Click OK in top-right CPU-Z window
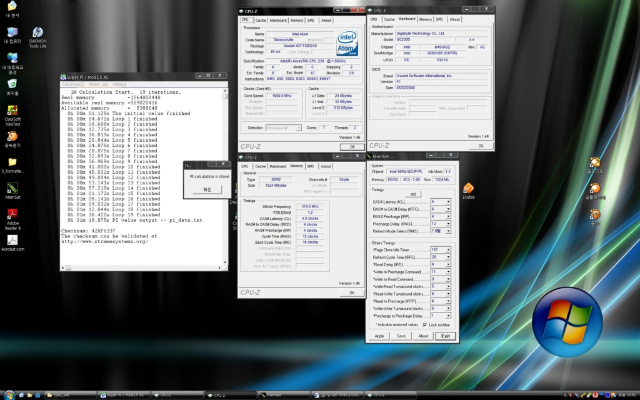The image size is (640, 400). 481,146
